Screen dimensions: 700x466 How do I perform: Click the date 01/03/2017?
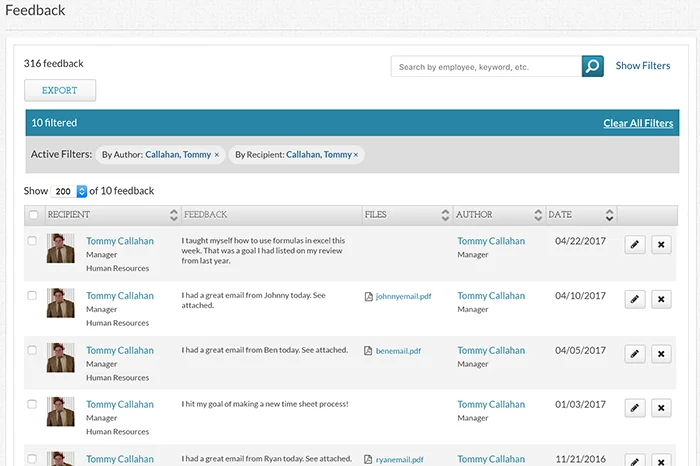coord(580,404)
